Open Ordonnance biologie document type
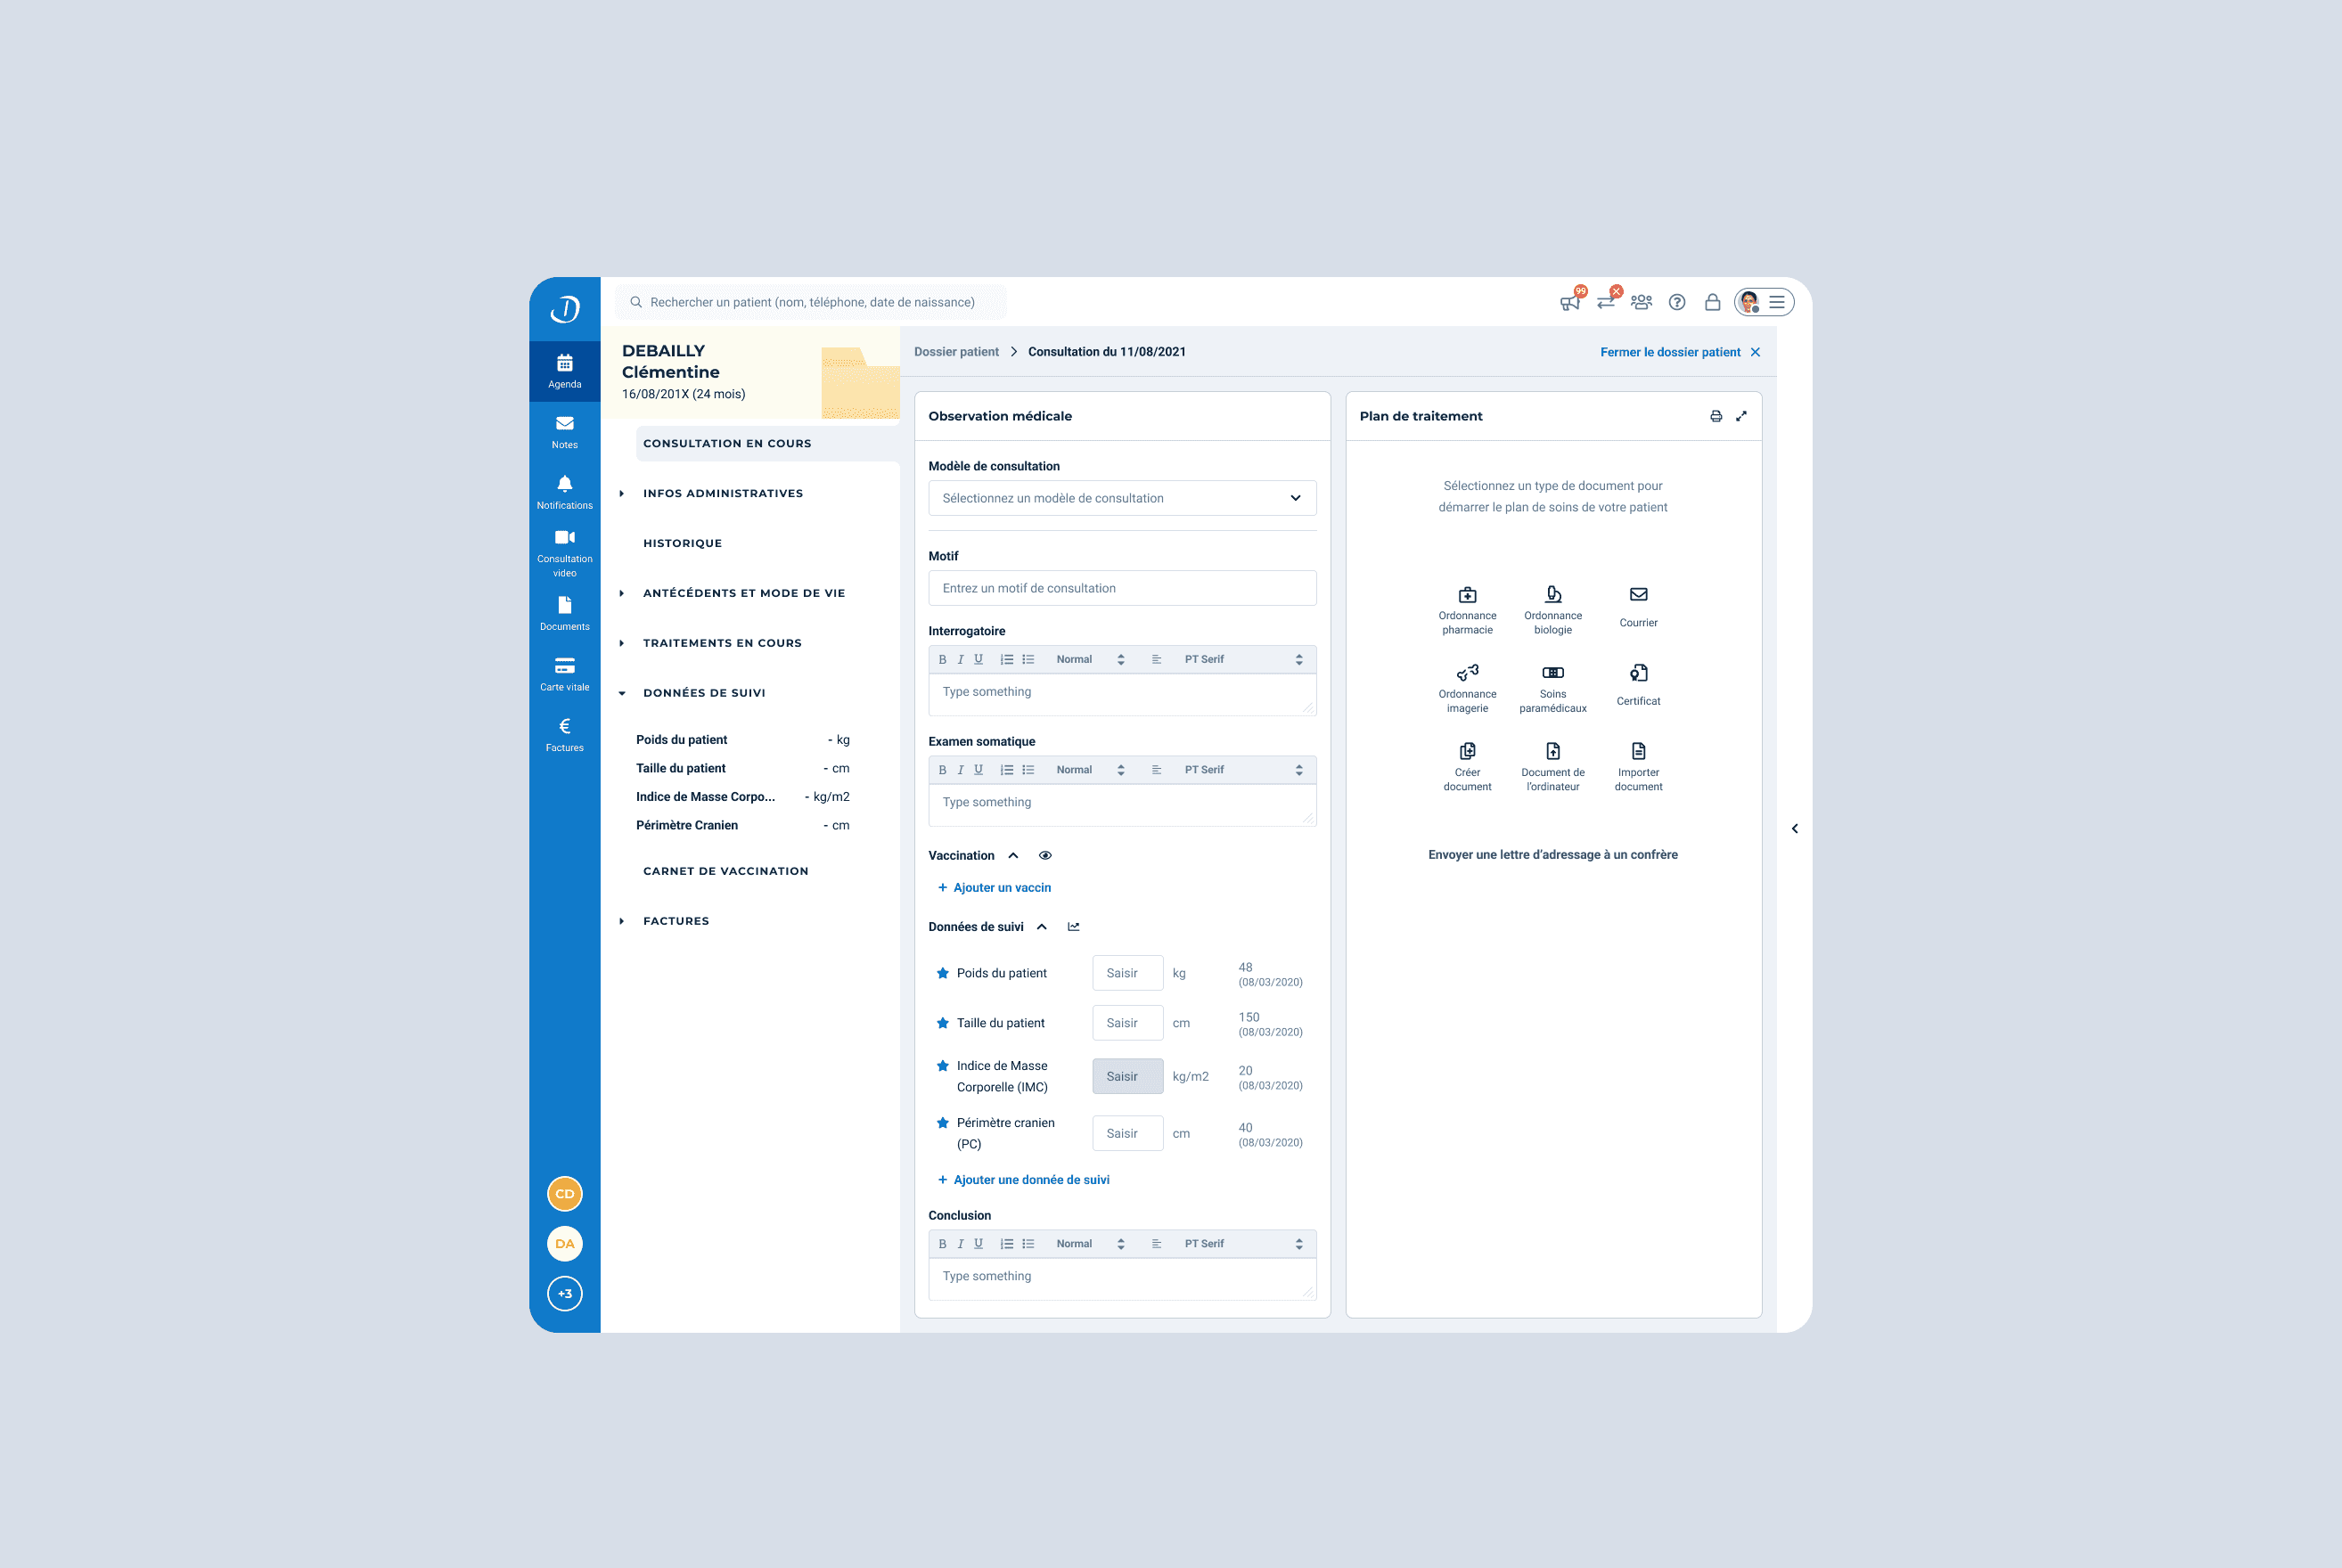Image resolution: width=2342 pixels, height=1568 pixels. 1552,596
